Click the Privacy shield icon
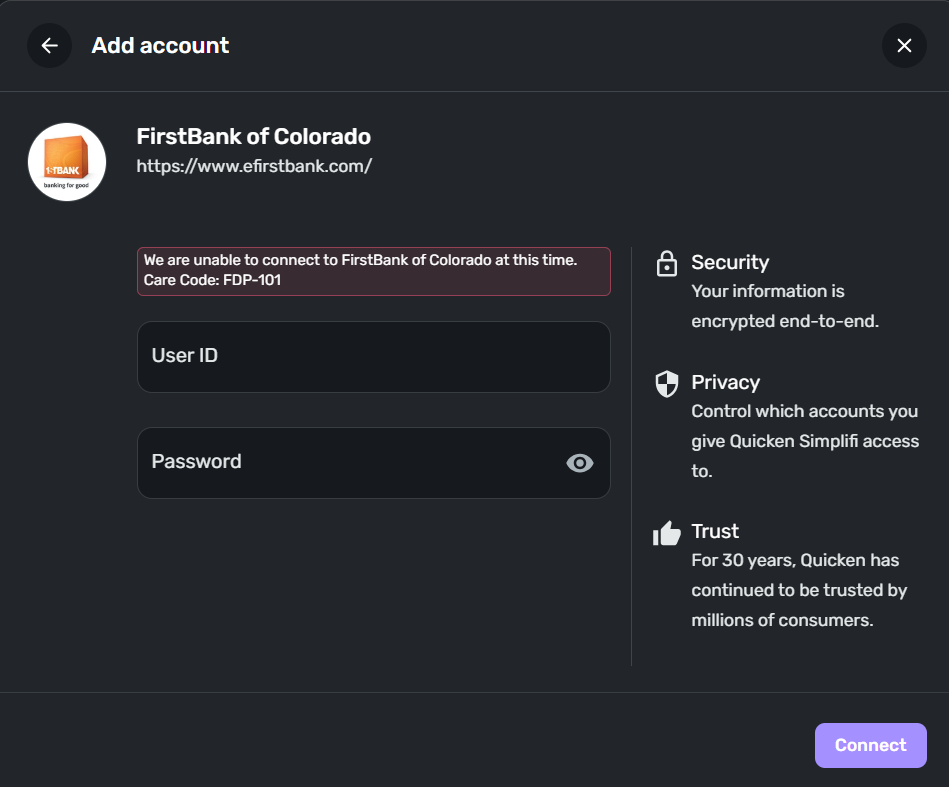 click(x=666, y=384)
